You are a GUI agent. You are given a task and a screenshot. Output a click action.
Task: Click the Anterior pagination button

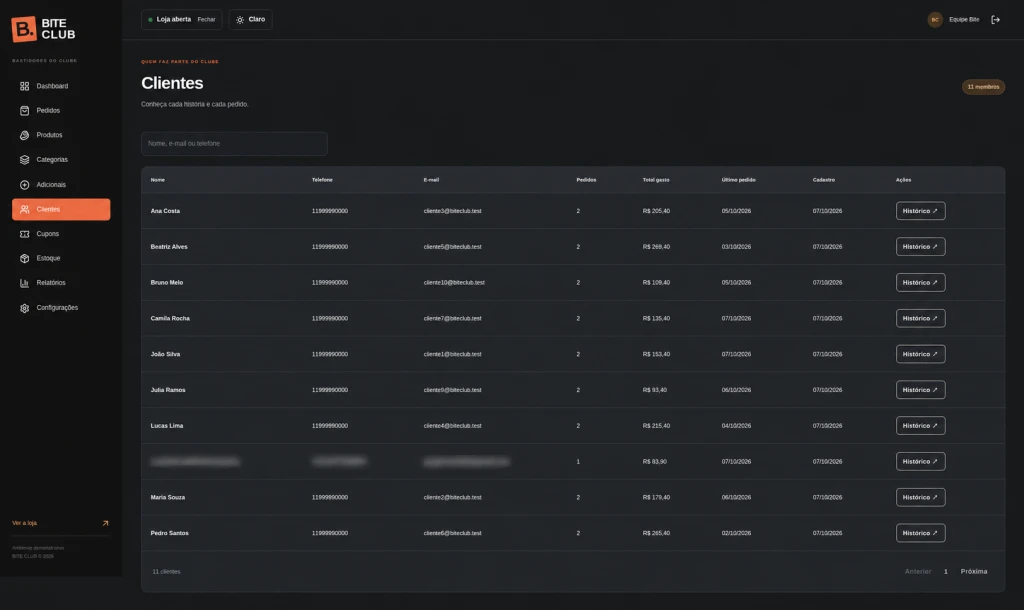[x=918, y=571]
